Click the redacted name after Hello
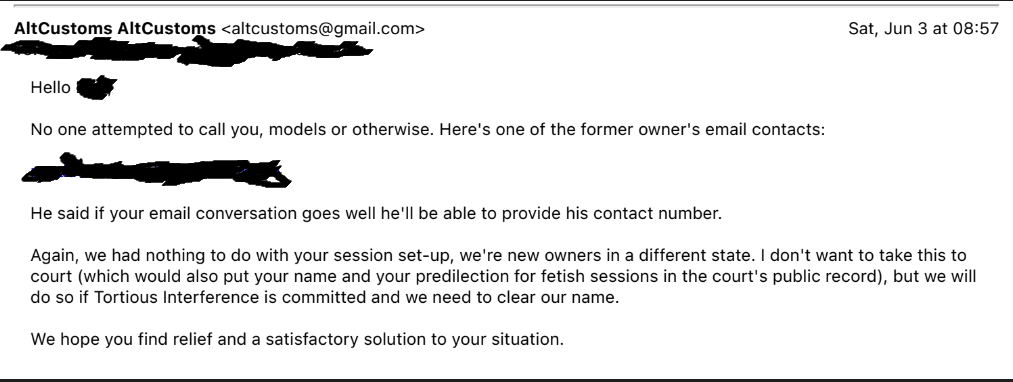Screen dimensions: 1013x382 tap(96, 88)
